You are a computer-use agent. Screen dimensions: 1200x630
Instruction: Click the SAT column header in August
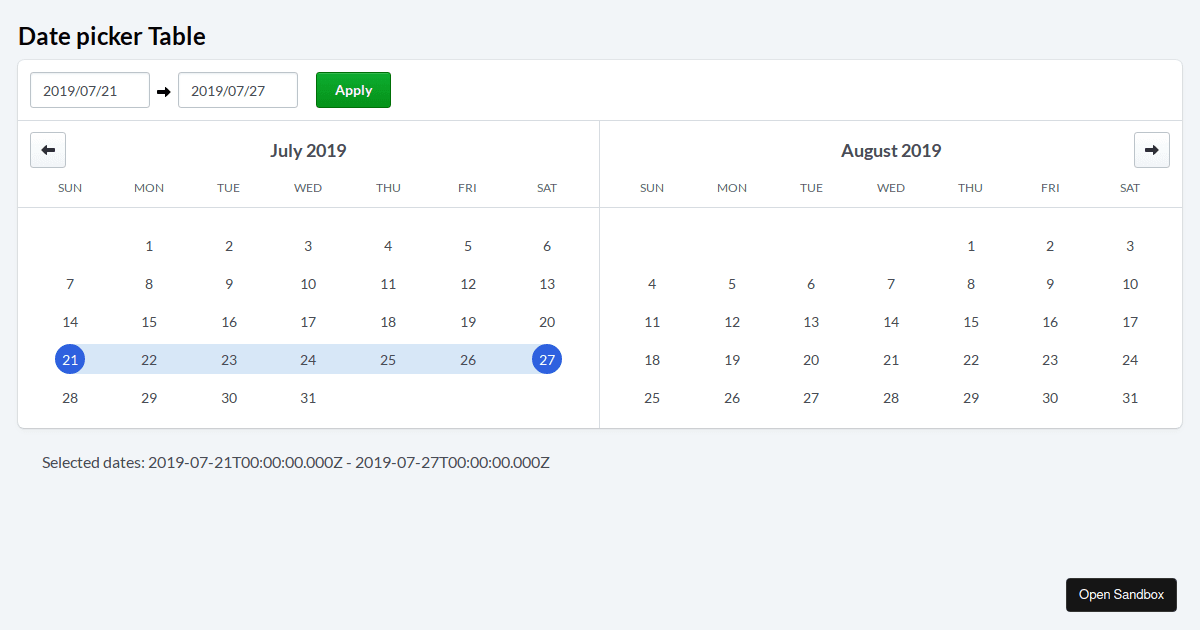[1129, 187]
